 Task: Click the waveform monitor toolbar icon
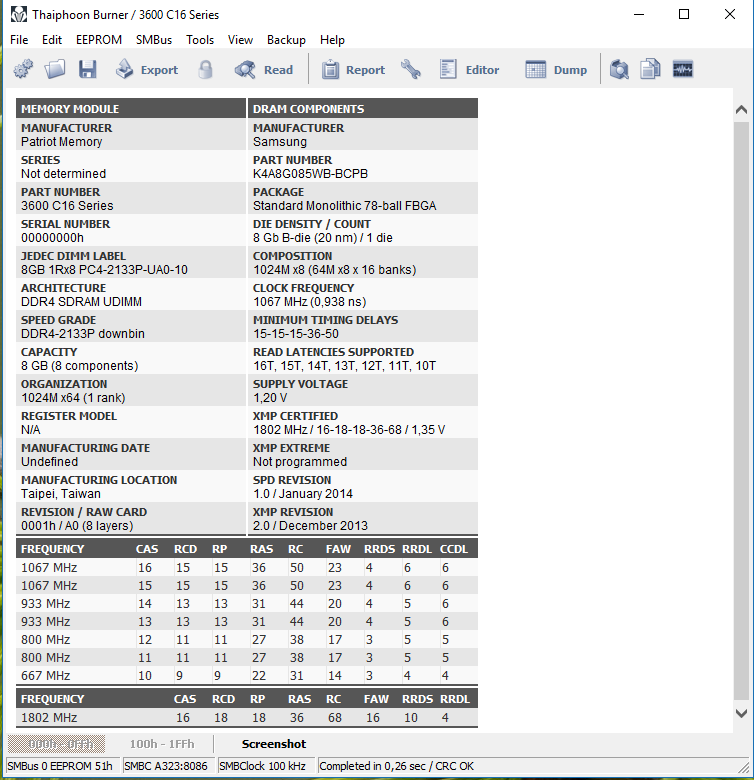tap(683, 69)
